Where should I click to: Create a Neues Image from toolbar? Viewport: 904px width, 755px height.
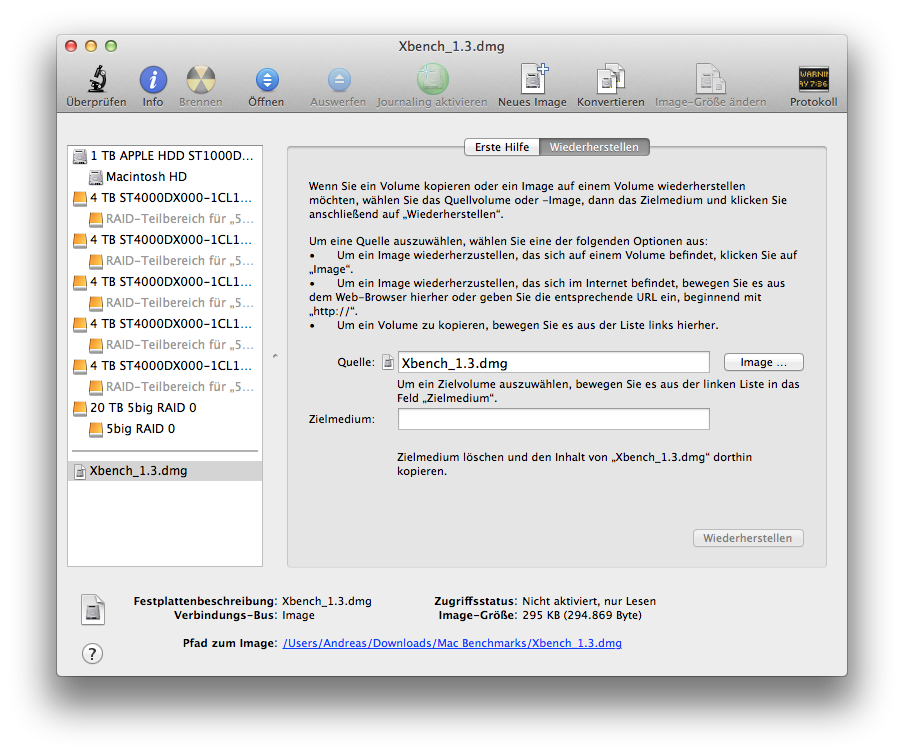coord(534,79)
